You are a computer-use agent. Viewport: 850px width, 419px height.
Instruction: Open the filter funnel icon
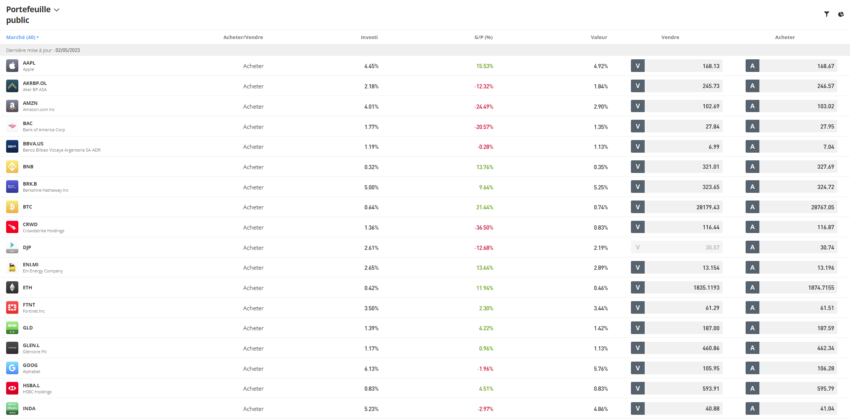(826, 15)
